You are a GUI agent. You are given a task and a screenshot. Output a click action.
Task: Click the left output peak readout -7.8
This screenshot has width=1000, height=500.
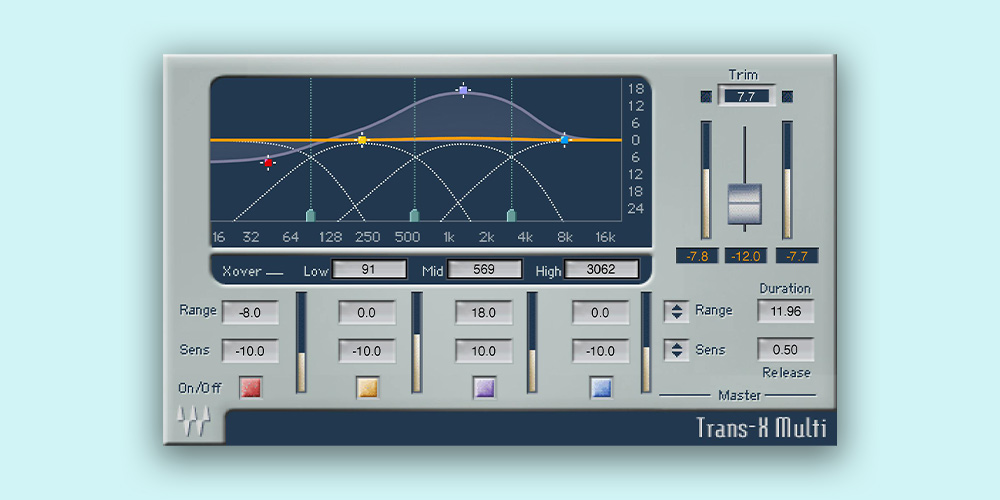[697, 256]
